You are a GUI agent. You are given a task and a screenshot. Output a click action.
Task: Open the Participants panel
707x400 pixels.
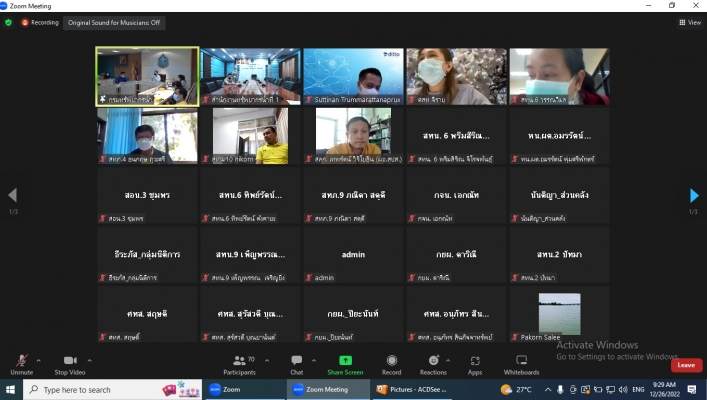tap(239, 365)
